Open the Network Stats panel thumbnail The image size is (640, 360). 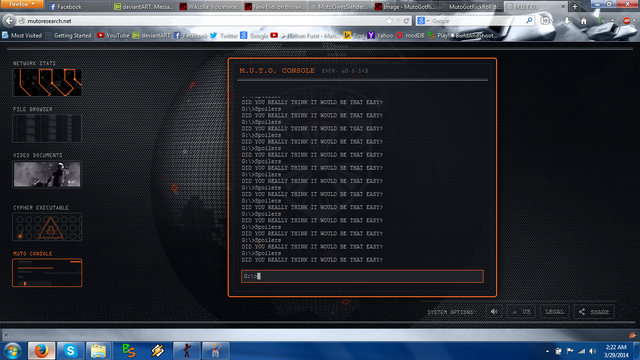(47, 82)
